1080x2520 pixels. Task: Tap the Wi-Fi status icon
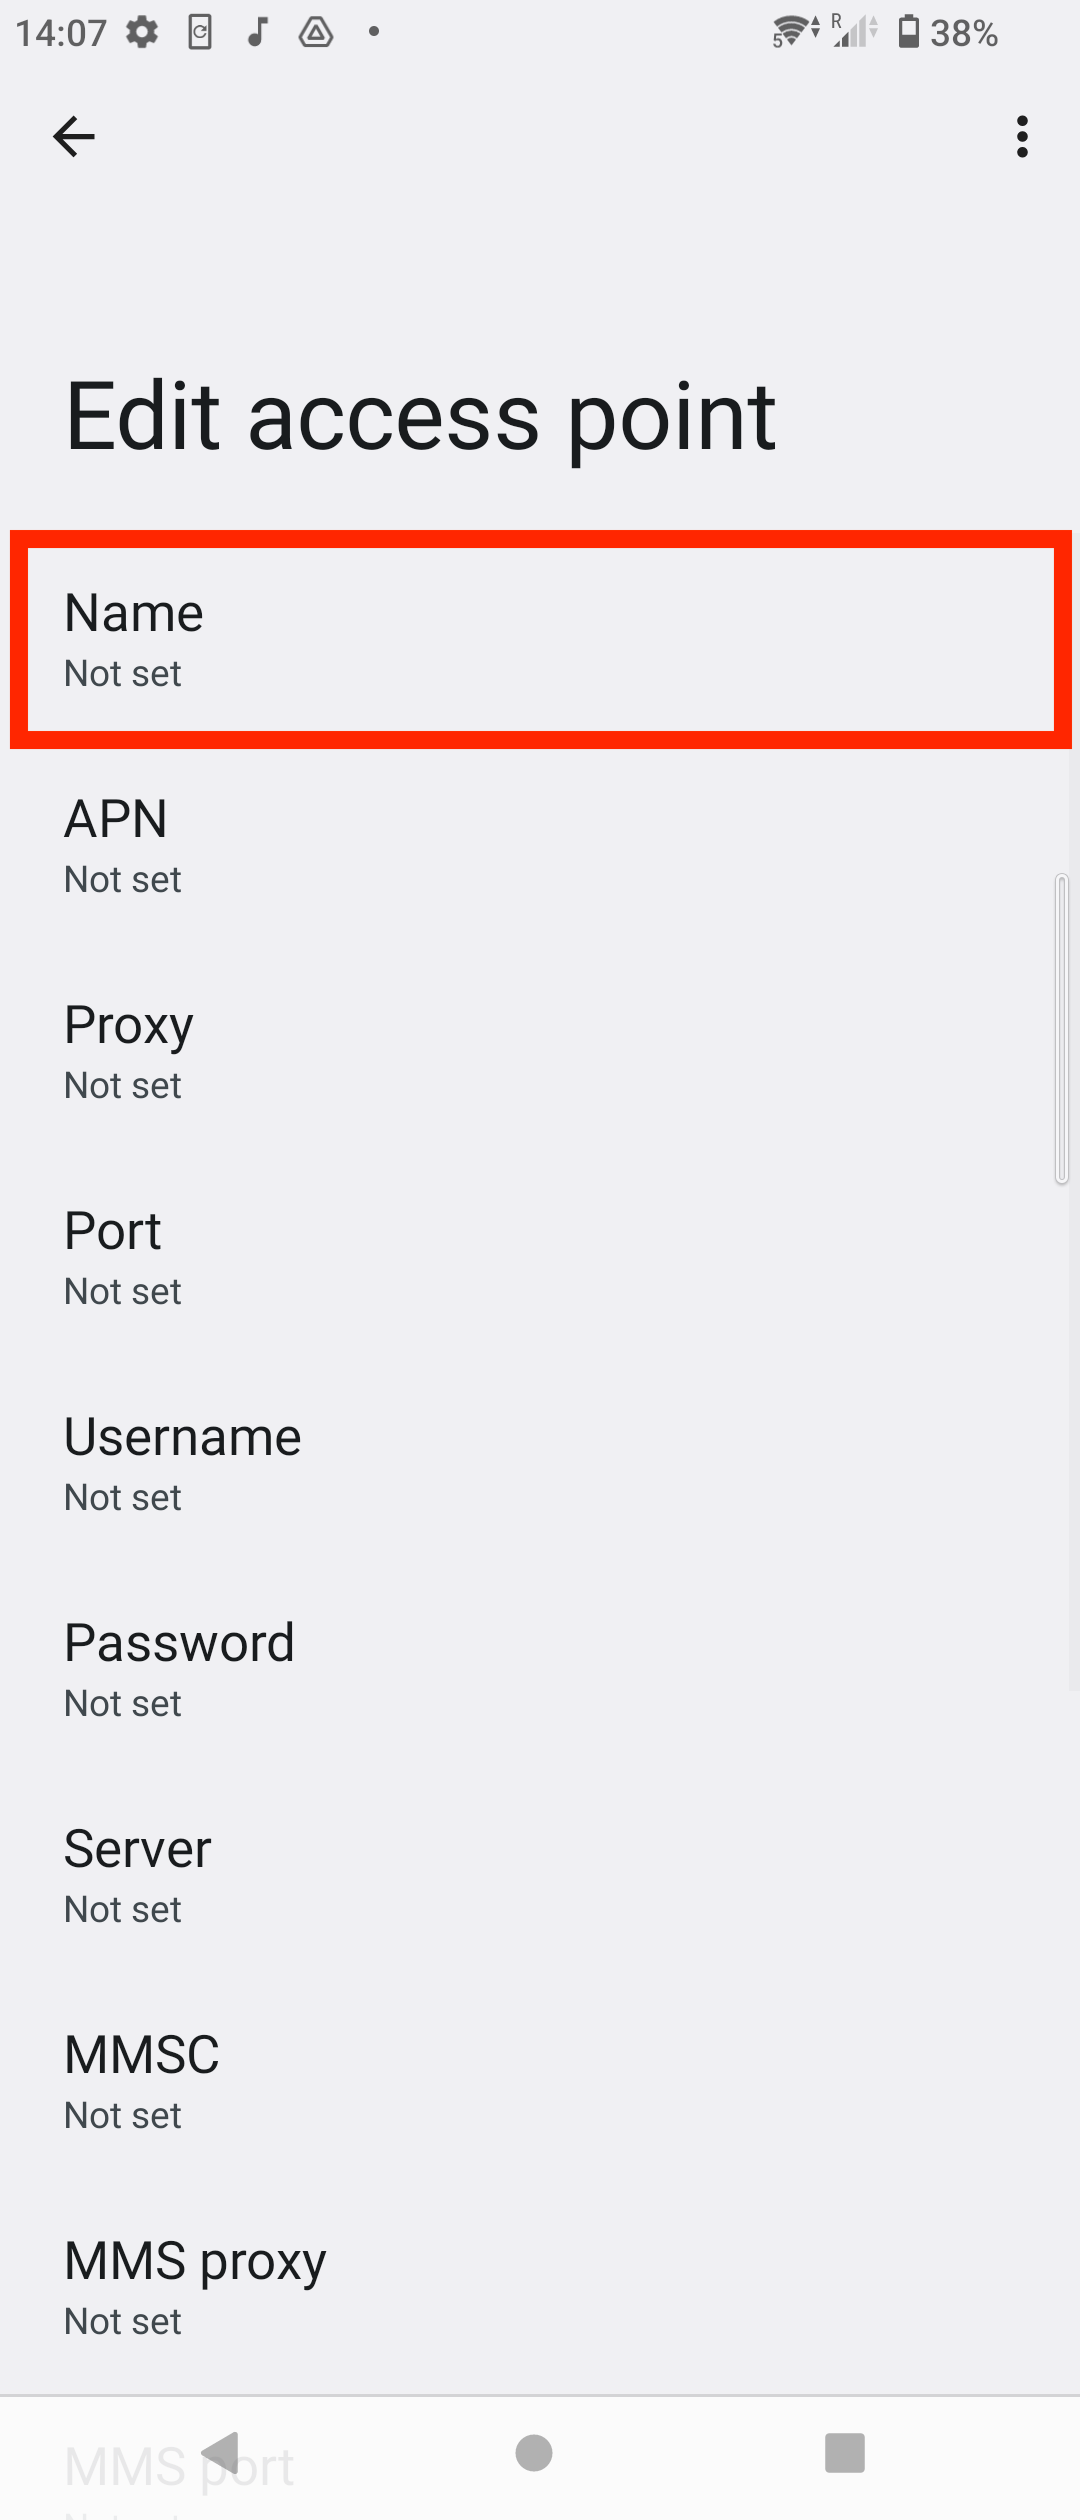coord(789,32)
